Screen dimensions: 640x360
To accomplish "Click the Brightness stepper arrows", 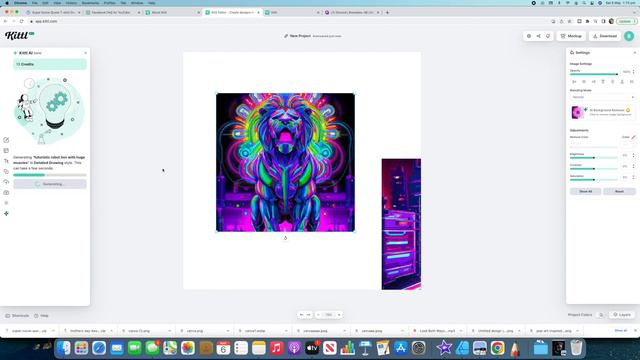I will (x=633, y=156).
